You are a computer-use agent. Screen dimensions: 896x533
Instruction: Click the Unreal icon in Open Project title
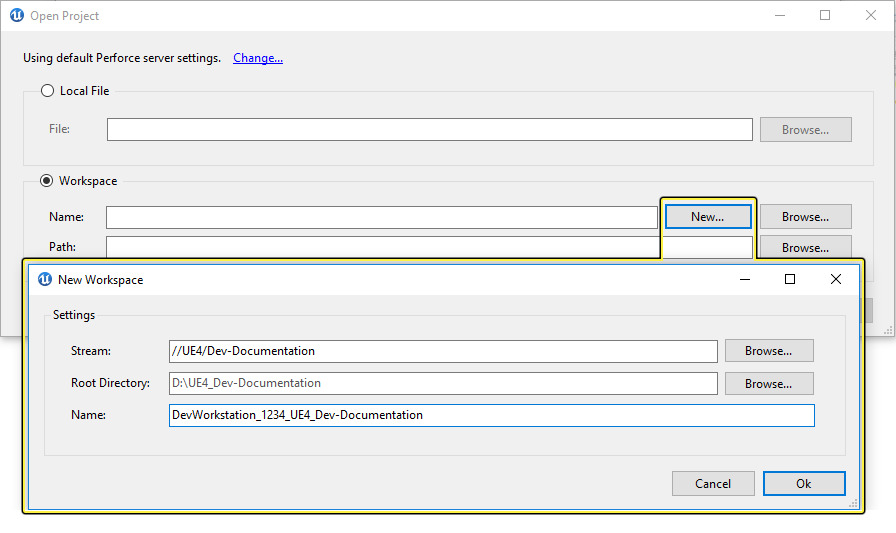[x=16, y=16]
